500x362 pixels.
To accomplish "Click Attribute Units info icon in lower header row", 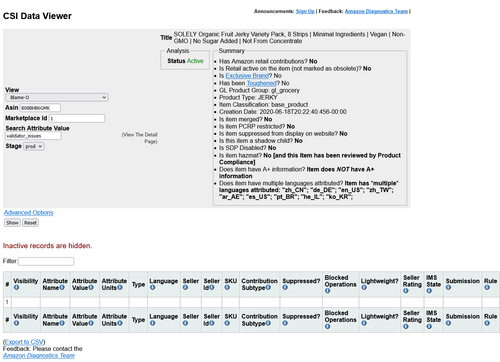I will click(x=120, y=323).
